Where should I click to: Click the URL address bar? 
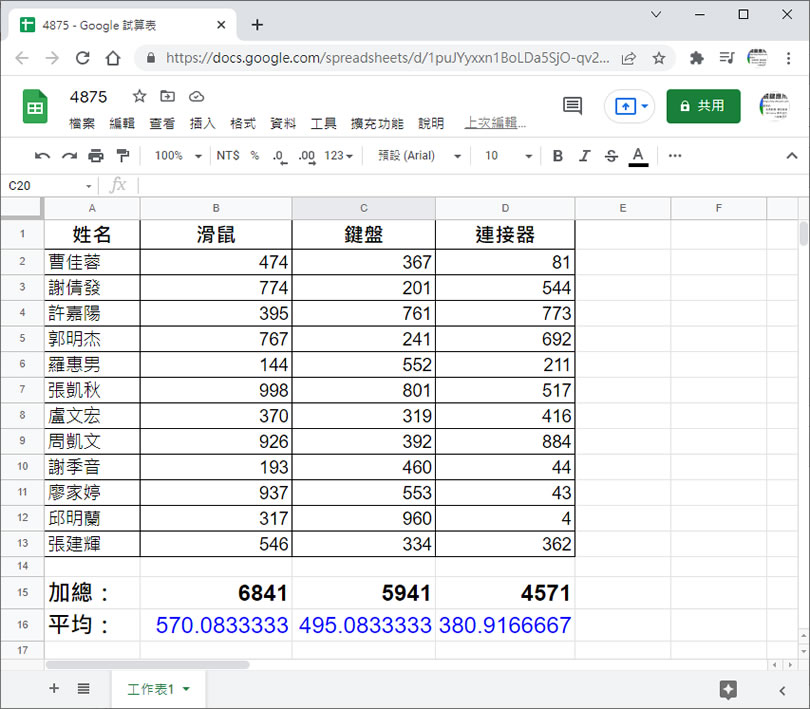387,58
